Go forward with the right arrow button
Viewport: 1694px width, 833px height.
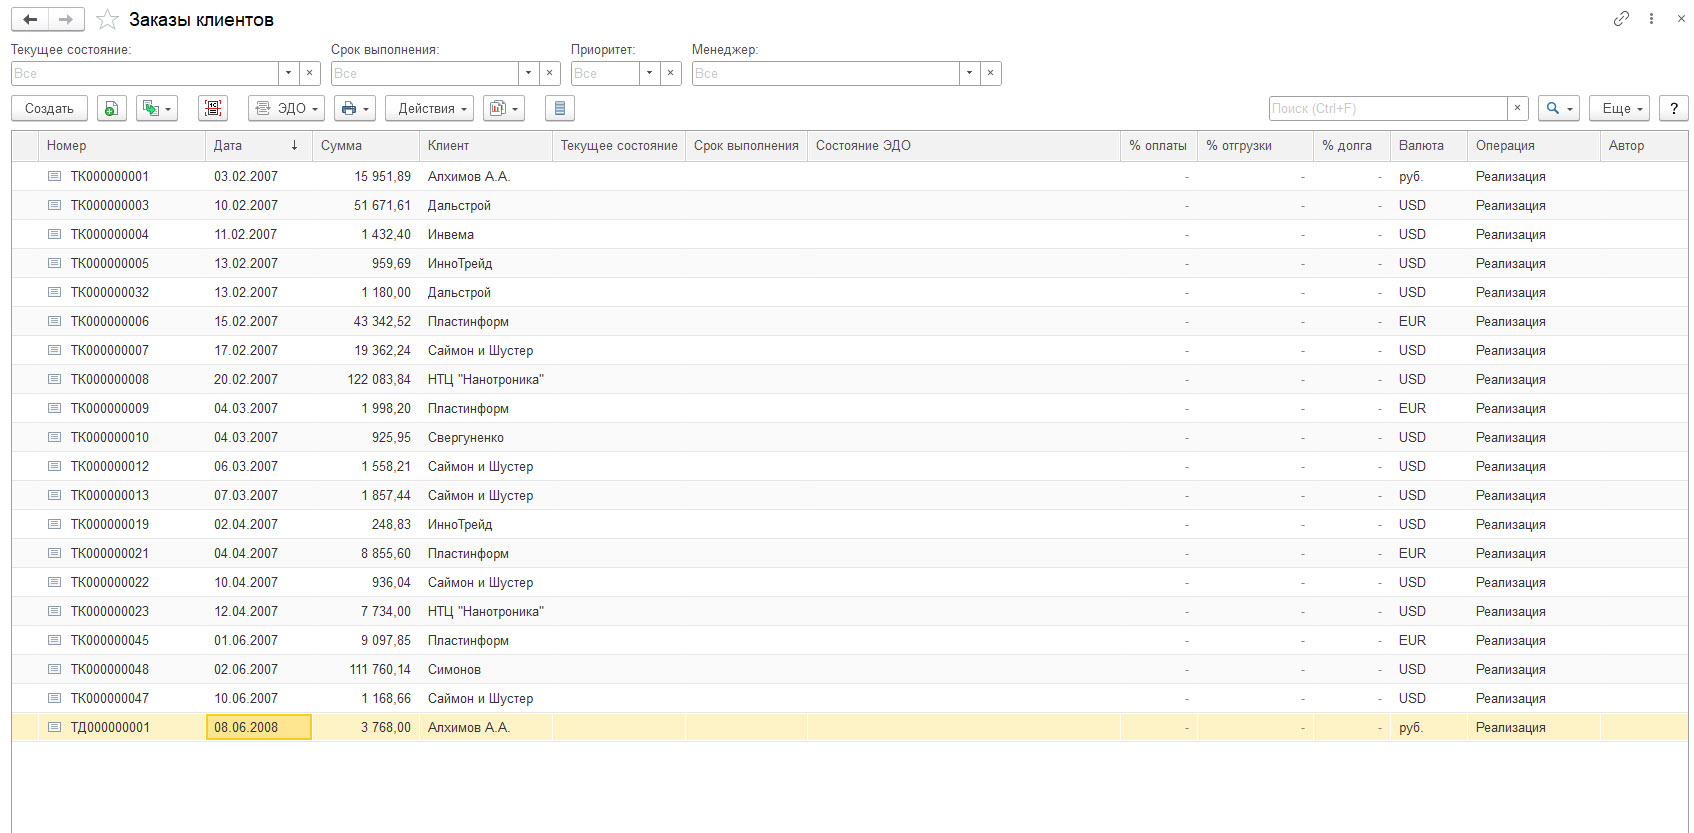(x=66, y=19)
